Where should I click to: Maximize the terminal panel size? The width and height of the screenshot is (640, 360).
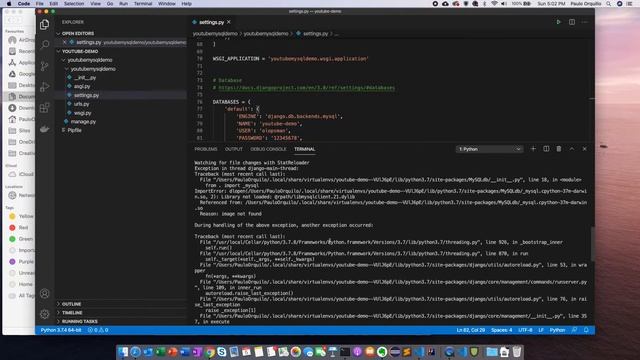tap(572, 149)
